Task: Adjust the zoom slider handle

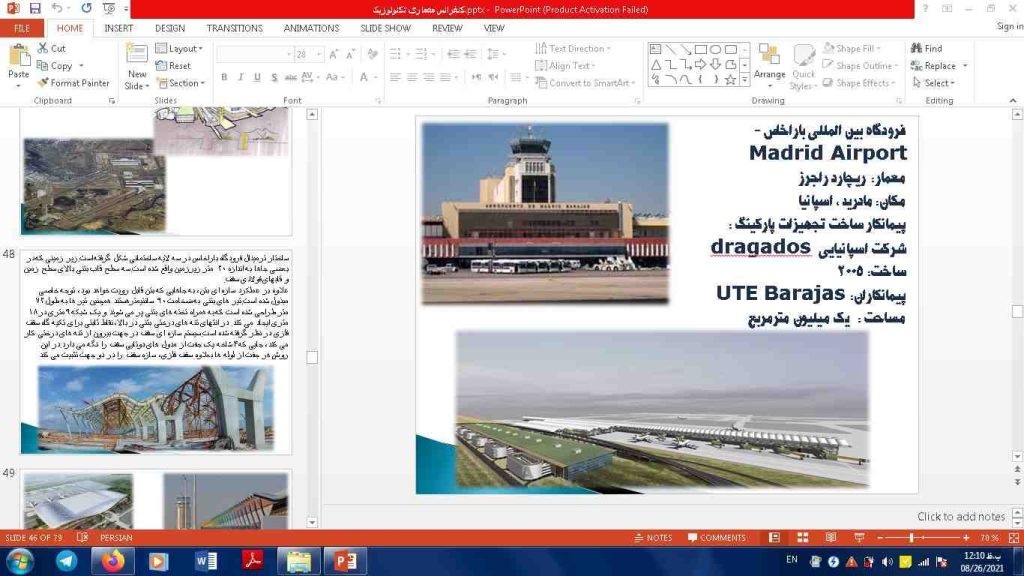Action: 912,537
